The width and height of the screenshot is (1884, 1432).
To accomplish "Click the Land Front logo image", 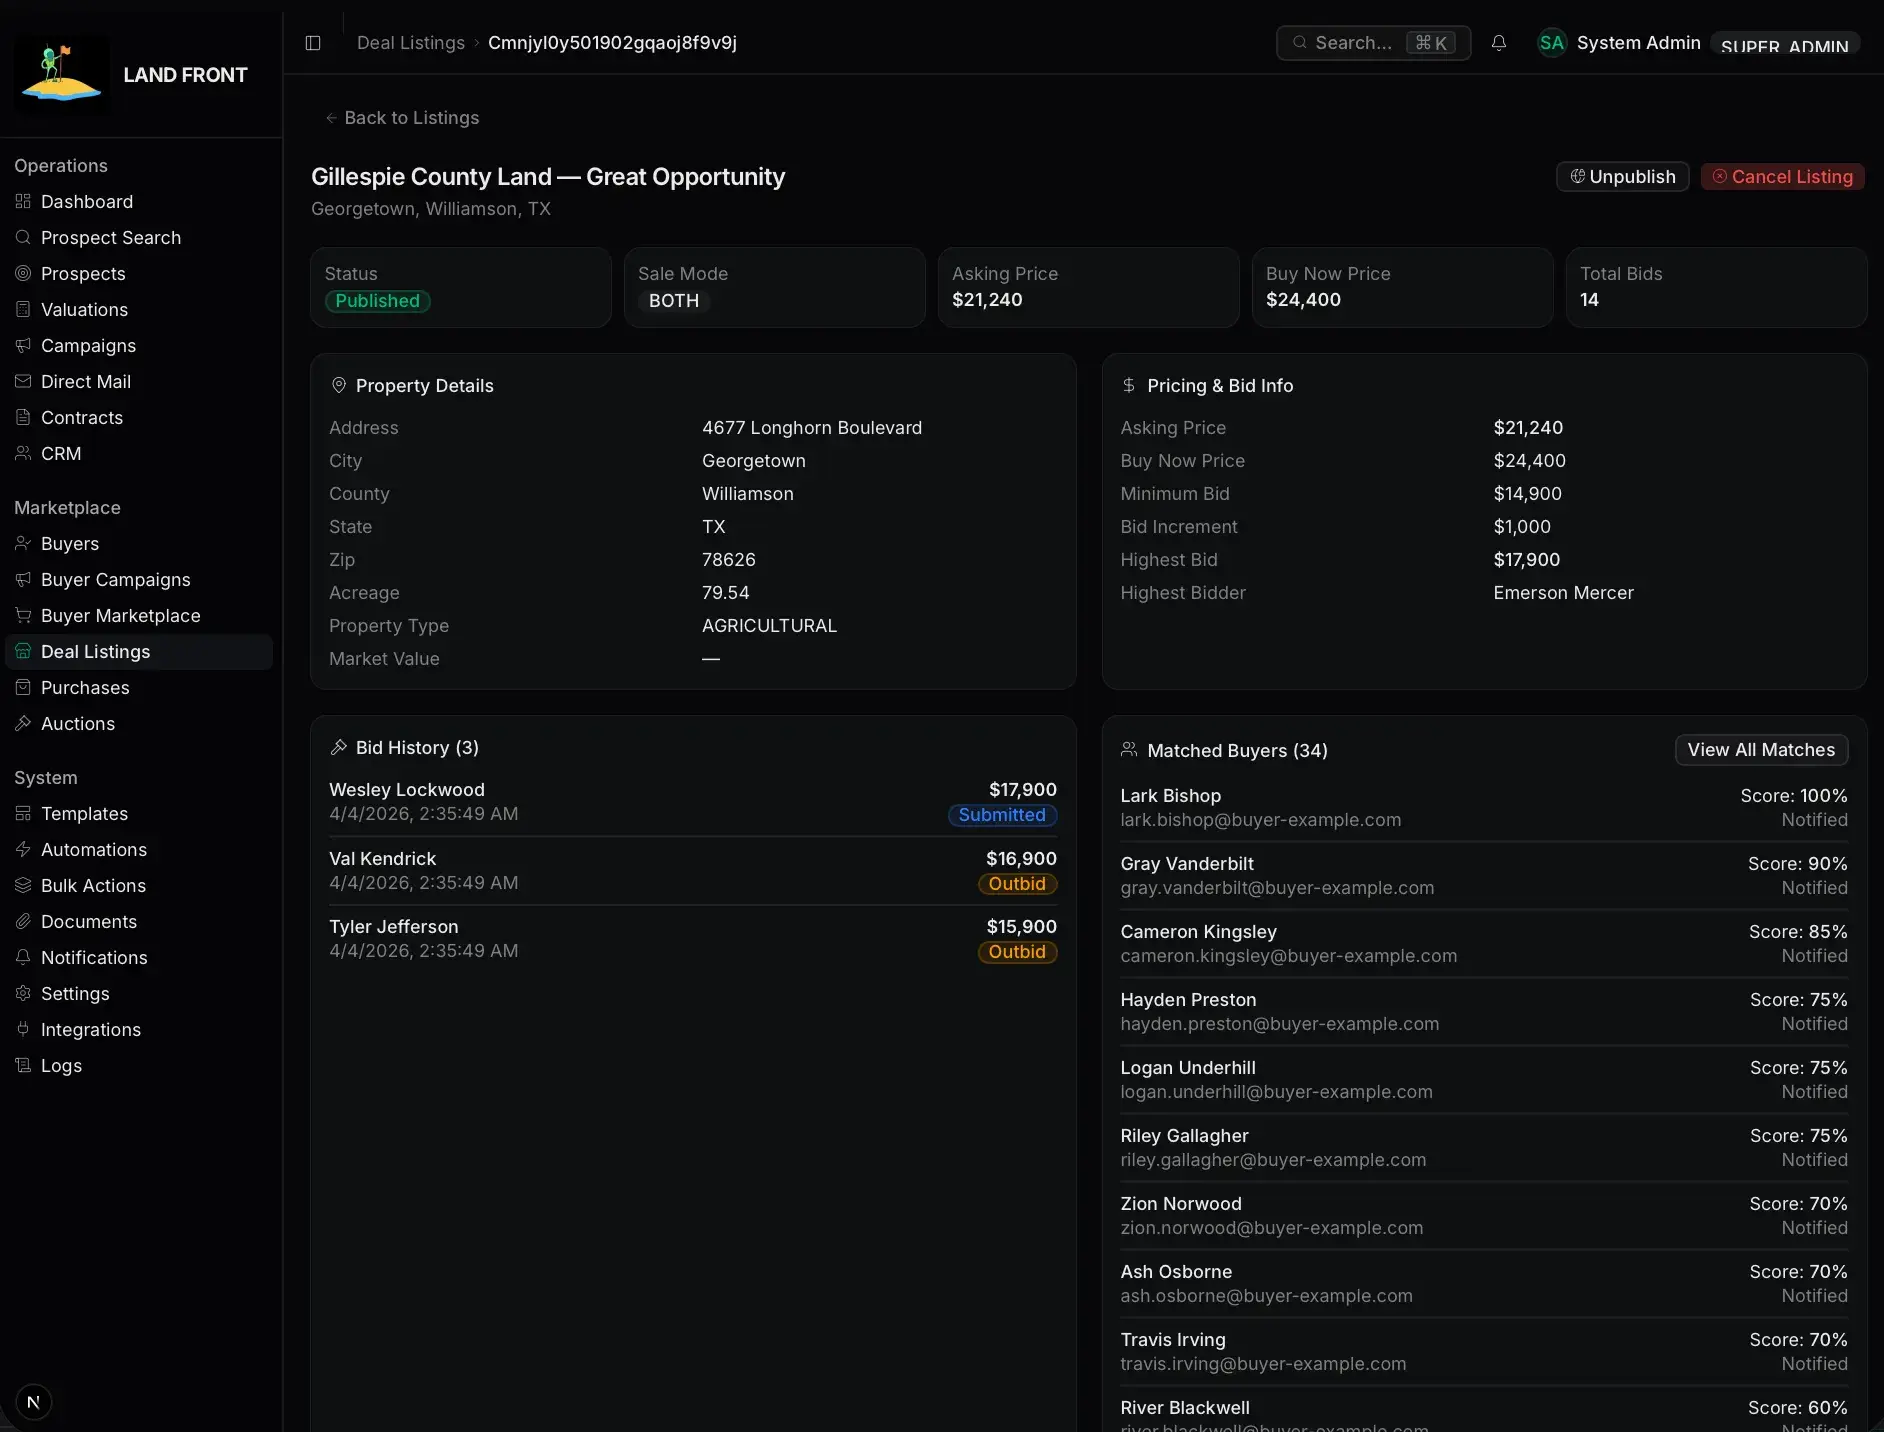I will 61,75.
